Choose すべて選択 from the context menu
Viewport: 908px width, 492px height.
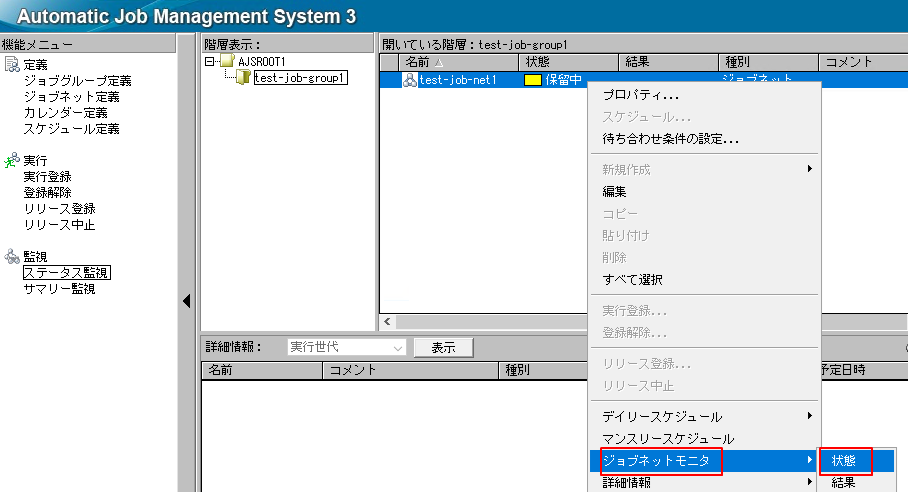[705, 280]
